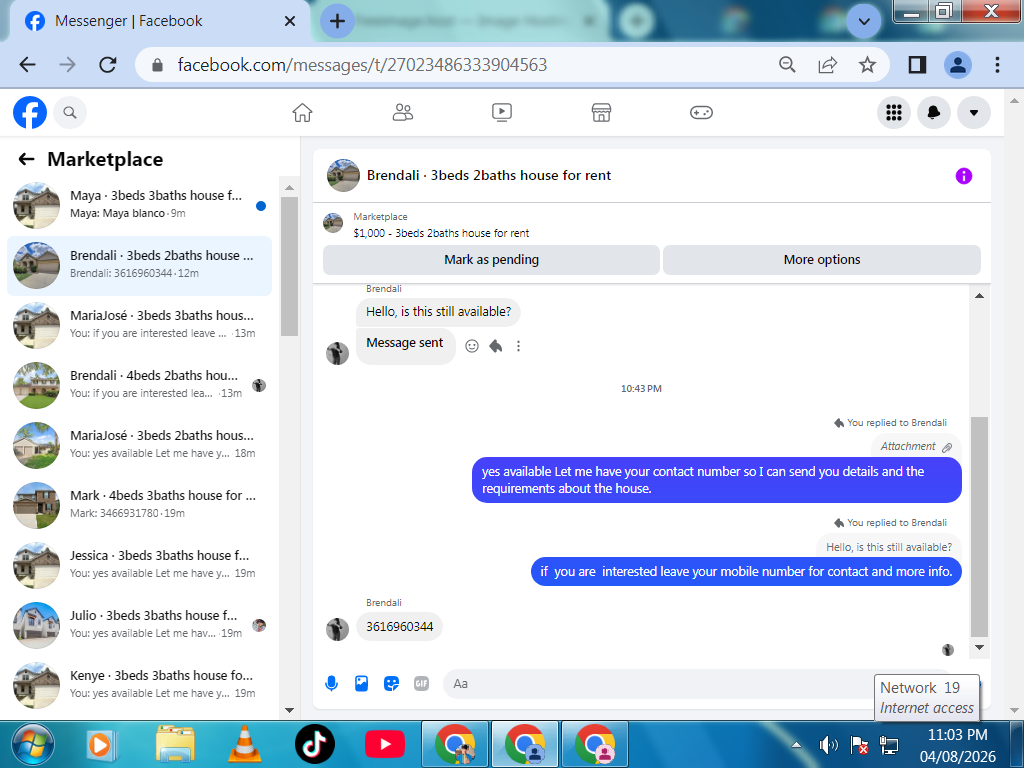
Task: Open Maya 3beds 3baths conversation
Action: pyautogui.click(x=139, y=205)
